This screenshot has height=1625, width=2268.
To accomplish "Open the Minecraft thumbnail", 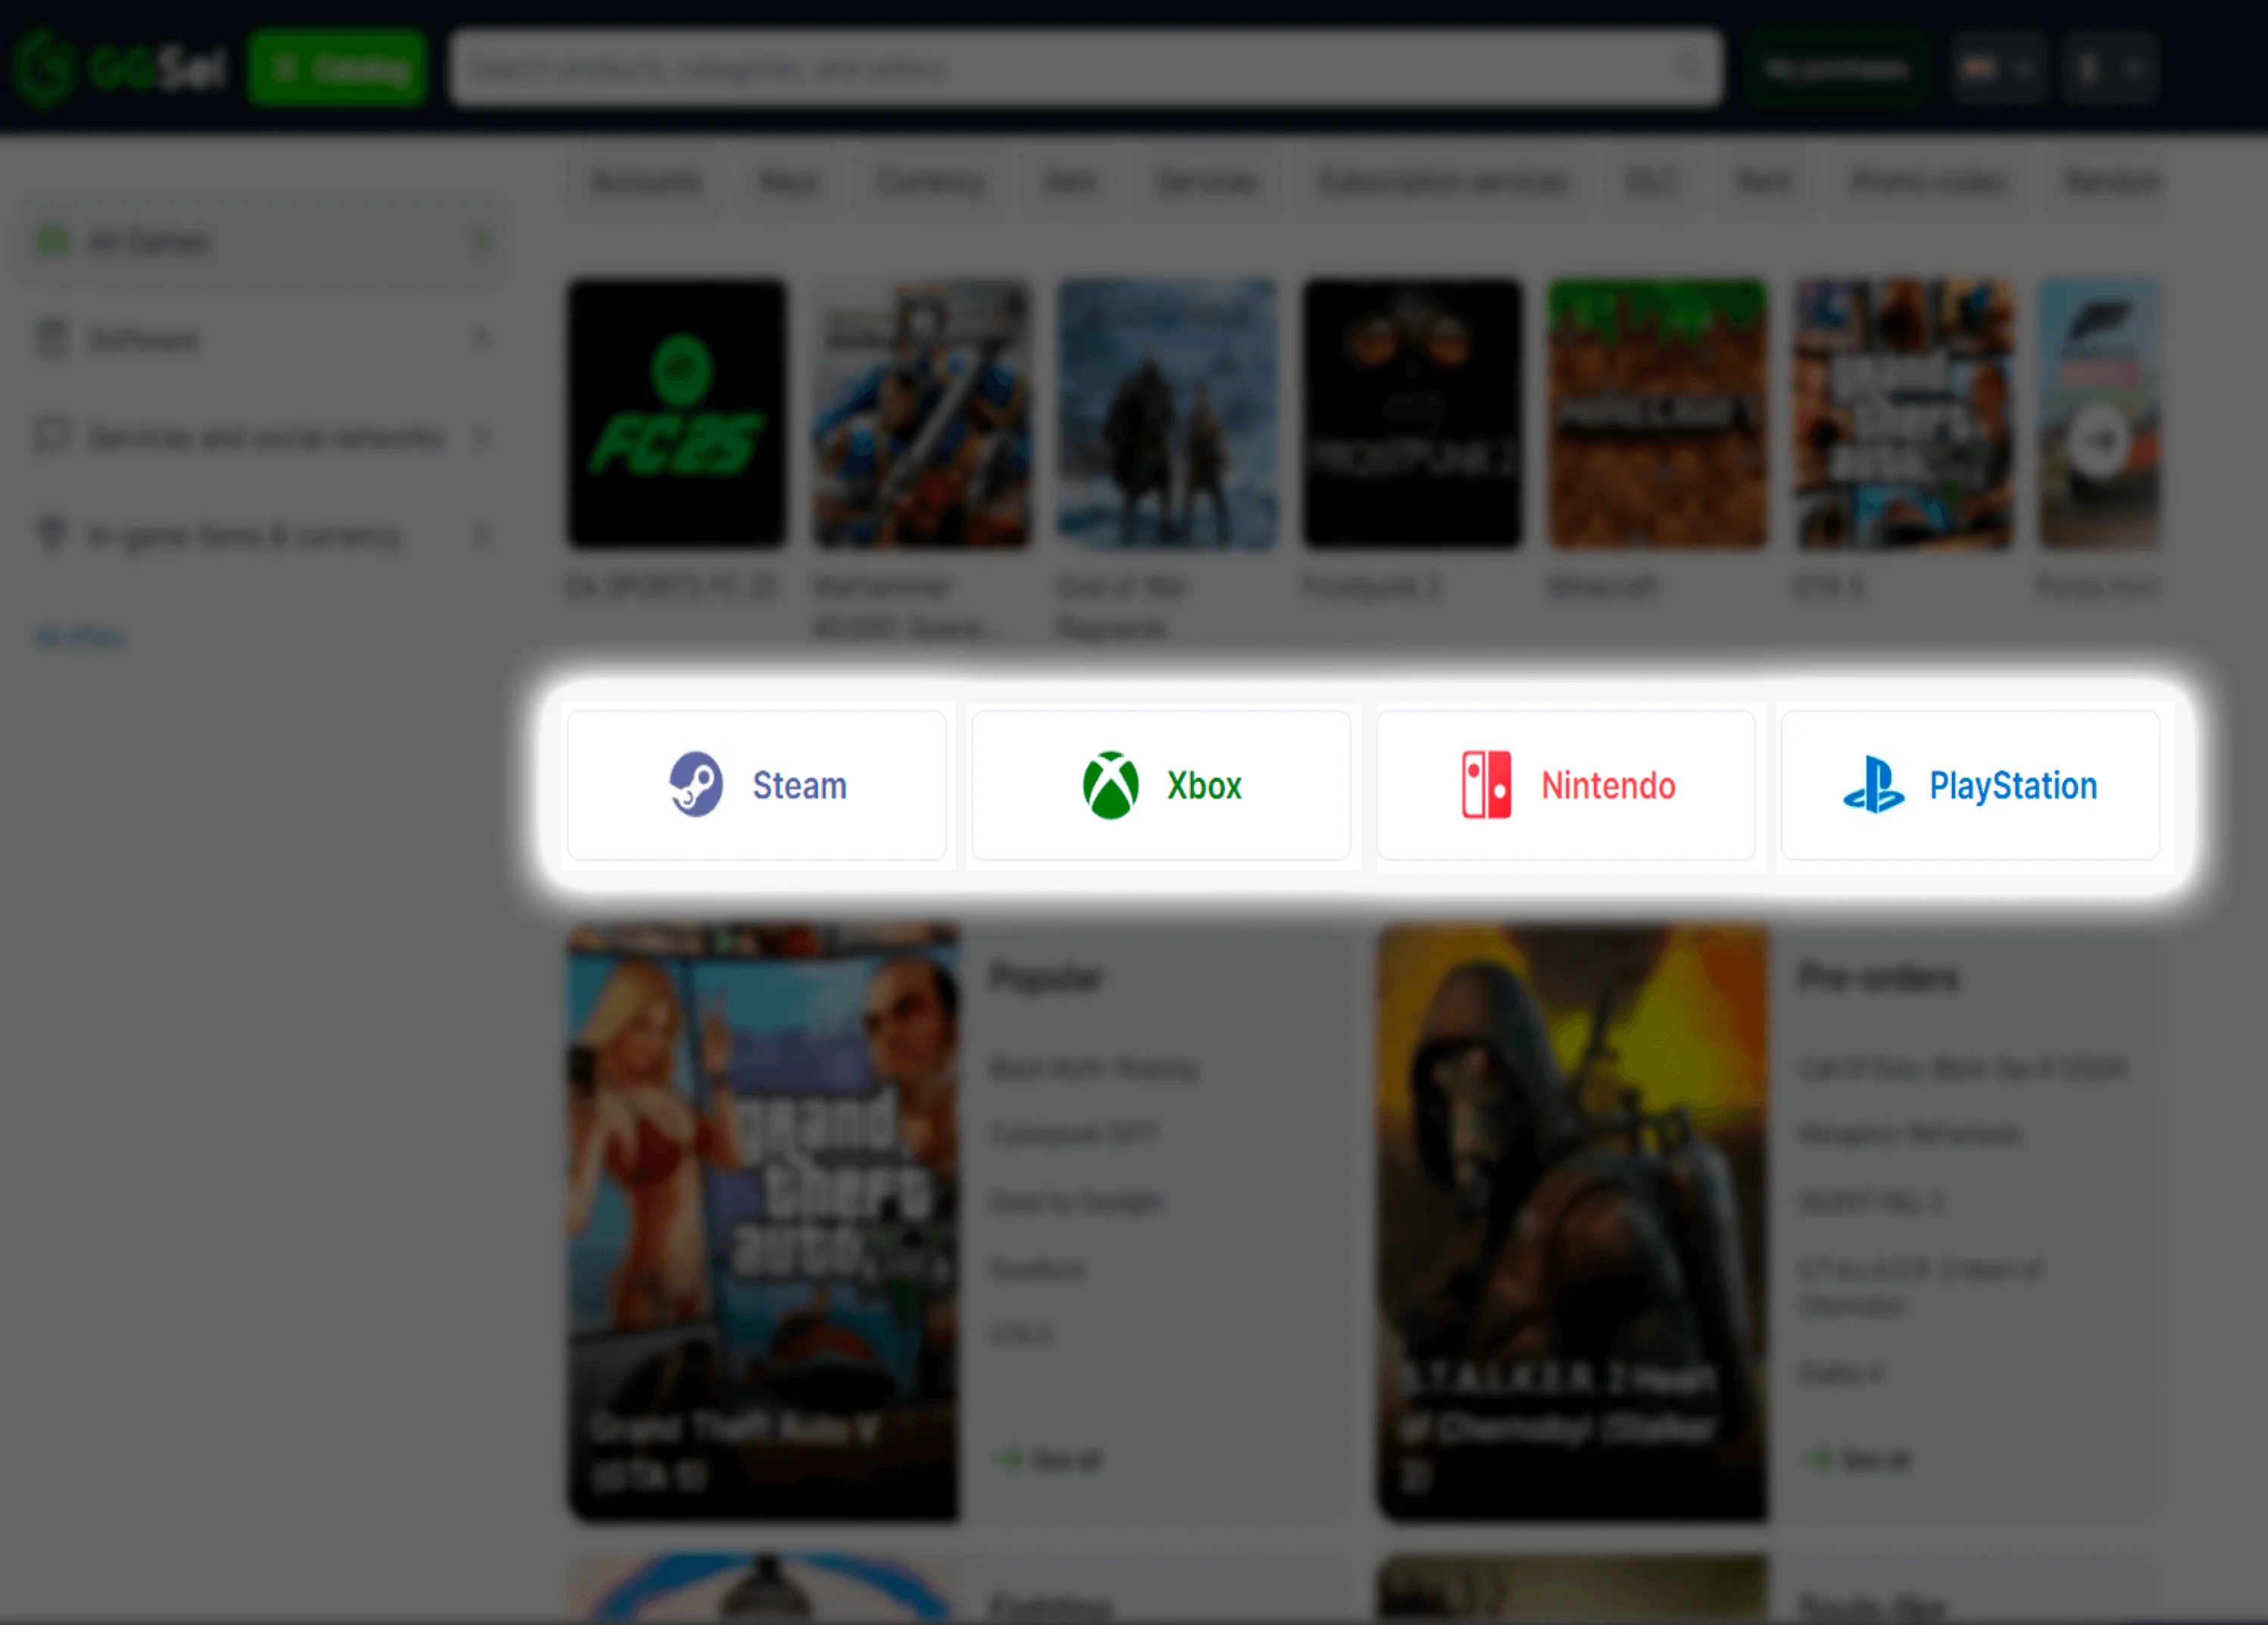I will (1657, 413).
